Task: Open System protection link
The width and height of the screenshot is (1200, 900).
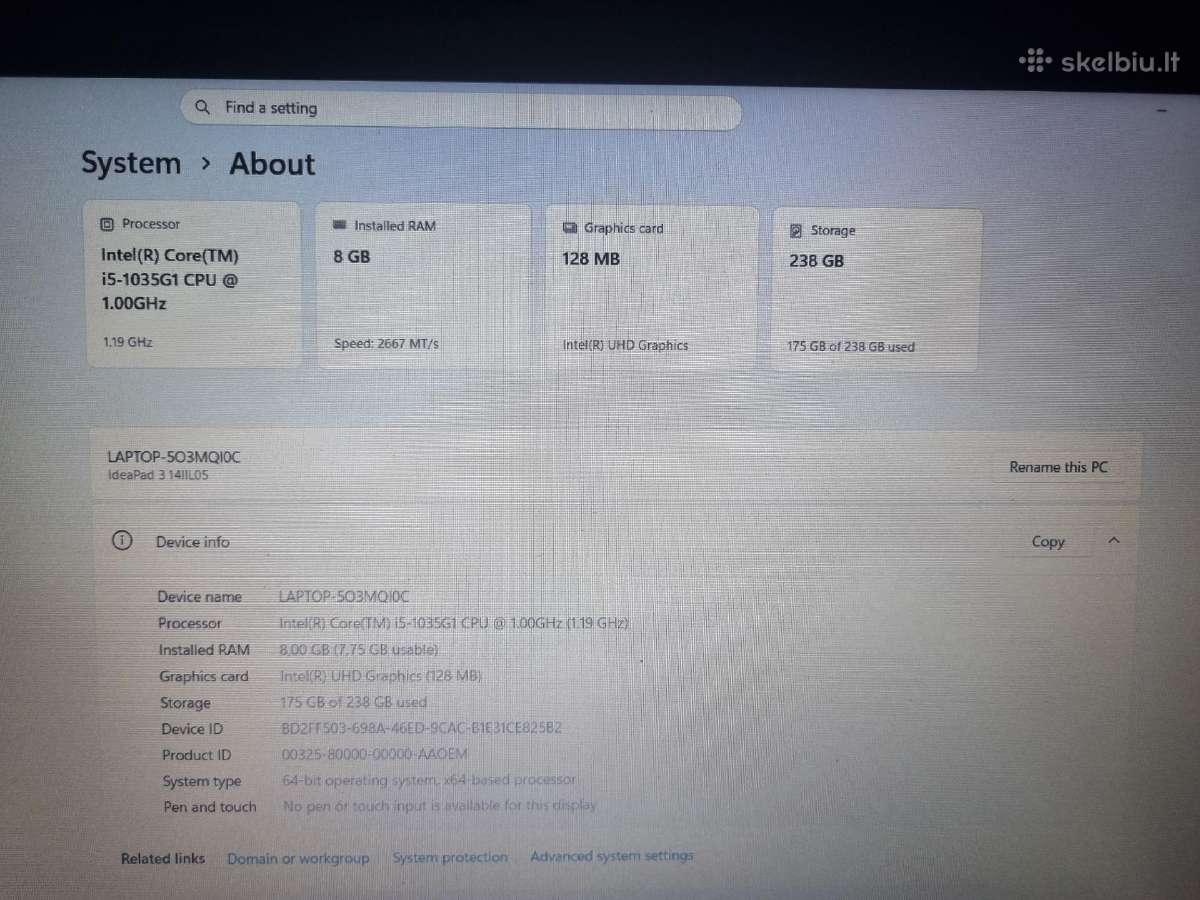Action: [x=450, y=857]
